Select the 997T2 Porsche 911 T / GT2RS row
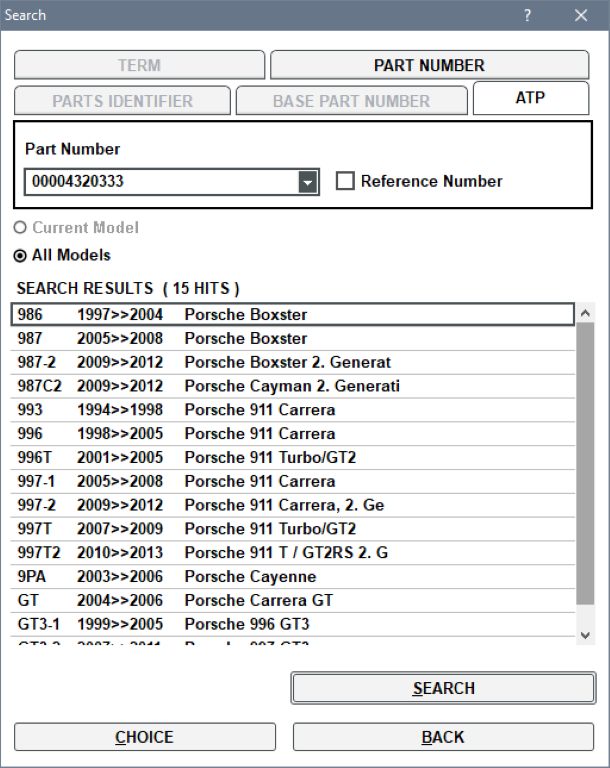Image resolution: width=610 pixels, height=768 pixels. click(x=293, y=552)
